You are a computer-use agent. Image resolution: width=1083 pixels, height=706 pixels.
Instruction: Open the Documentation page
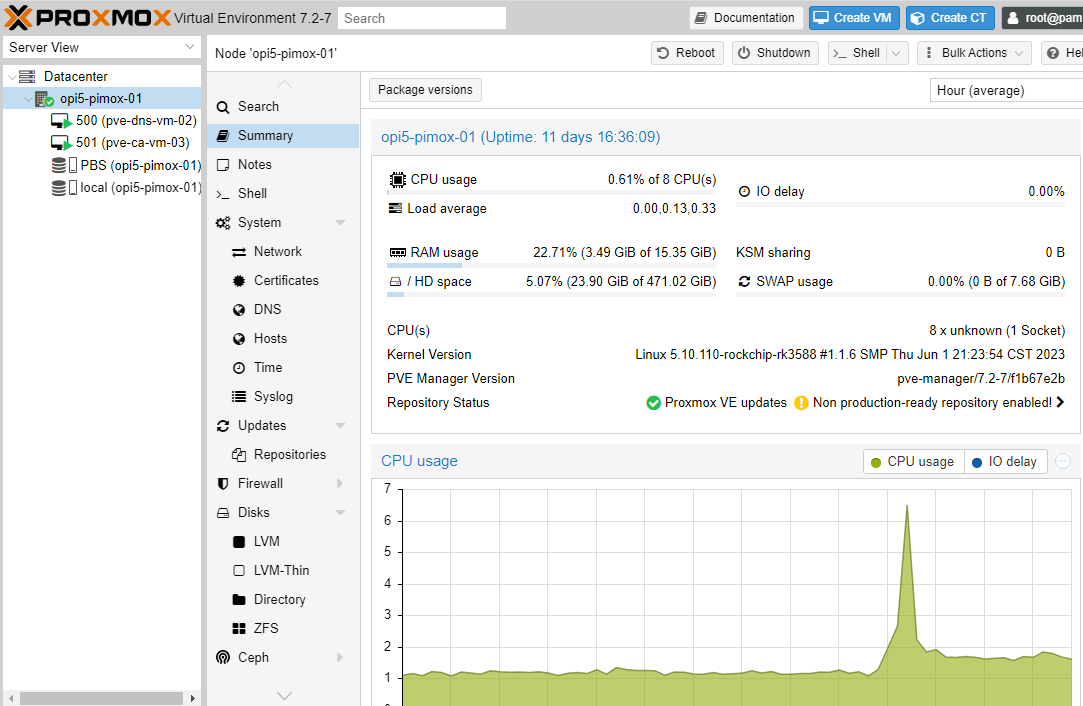(x=745, y=18)
